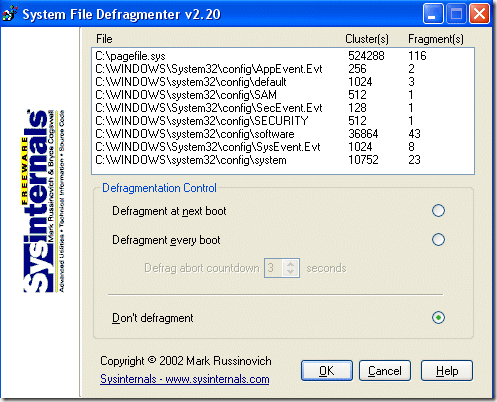Click the Cluster(s) column header

point(367,39)
